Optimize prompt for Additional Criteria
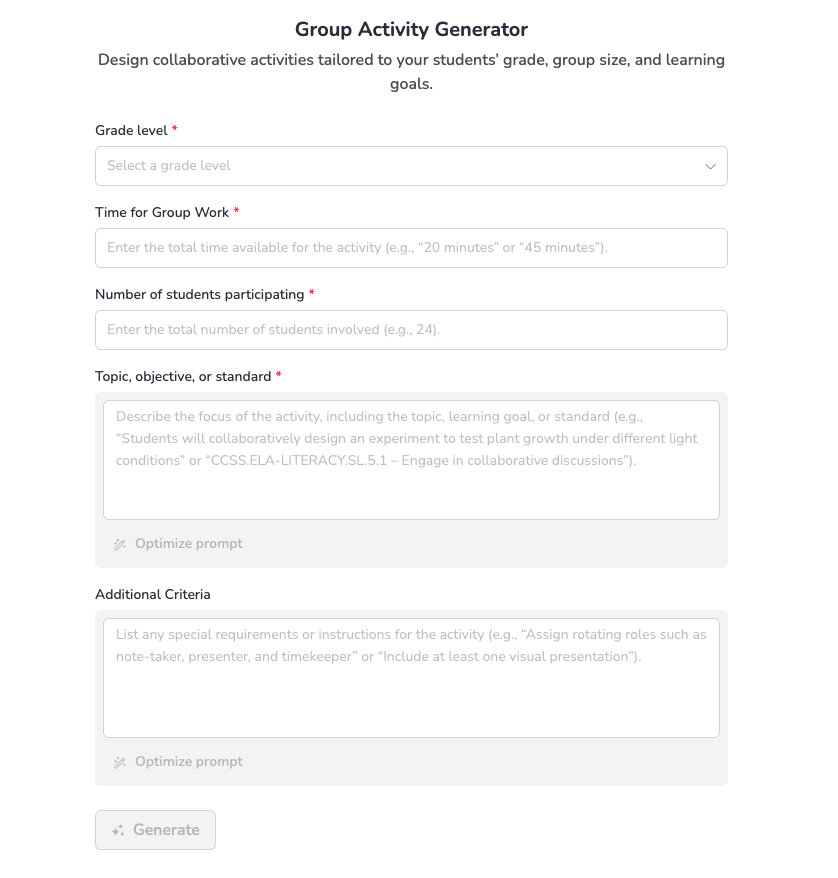This screenshot has height=878, width=838. (188, 762)
